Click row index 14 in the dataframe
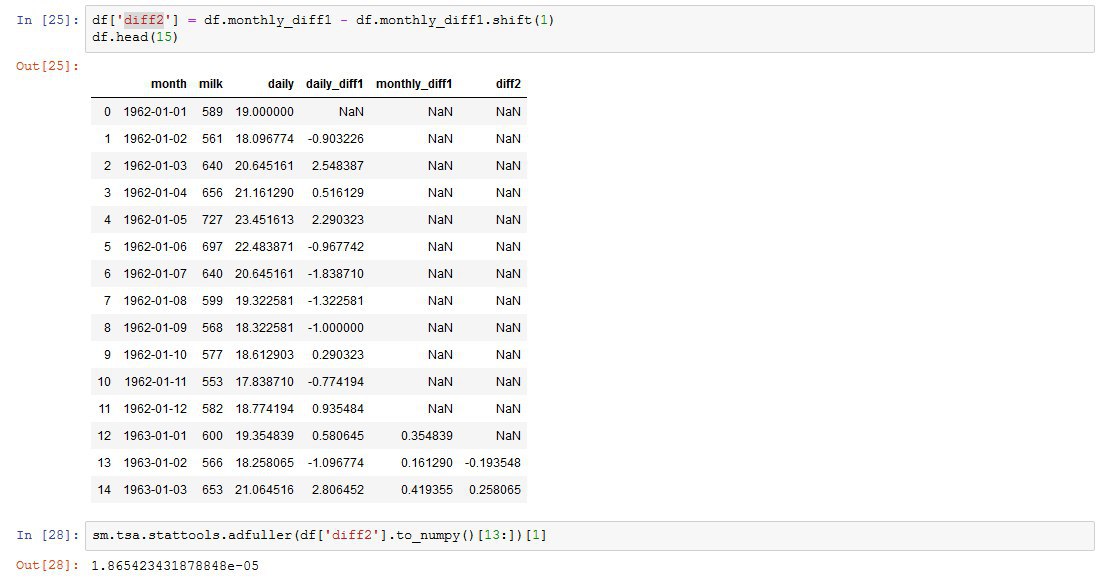Viewport: 1116px width, 581px height. point(104,491)
